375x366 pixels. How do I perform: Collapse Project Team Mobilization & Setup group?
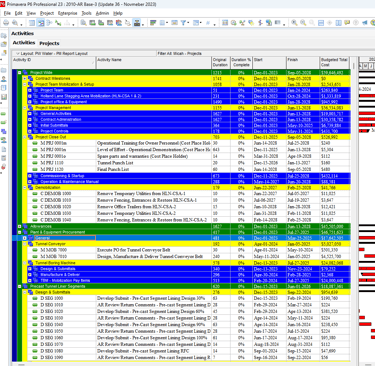point(25,84)
